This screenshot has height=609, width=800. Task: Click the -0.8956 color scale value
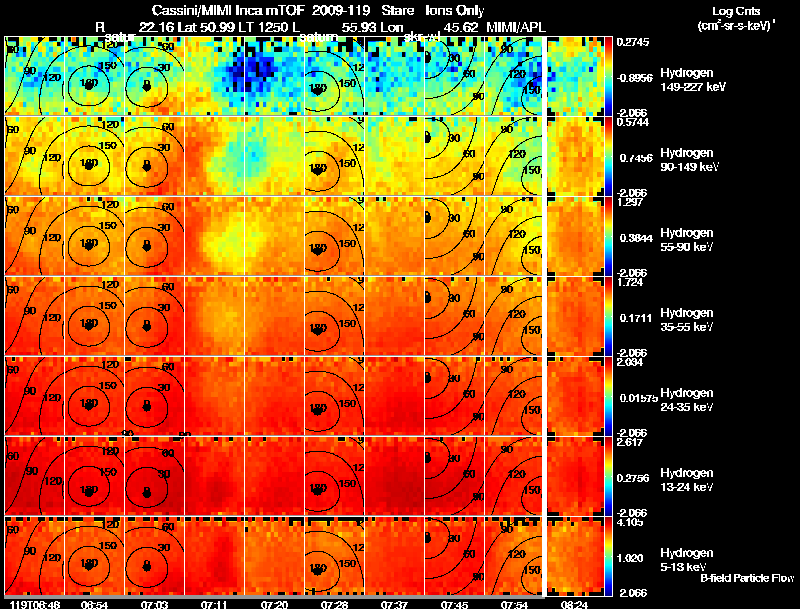click(634, 78)
